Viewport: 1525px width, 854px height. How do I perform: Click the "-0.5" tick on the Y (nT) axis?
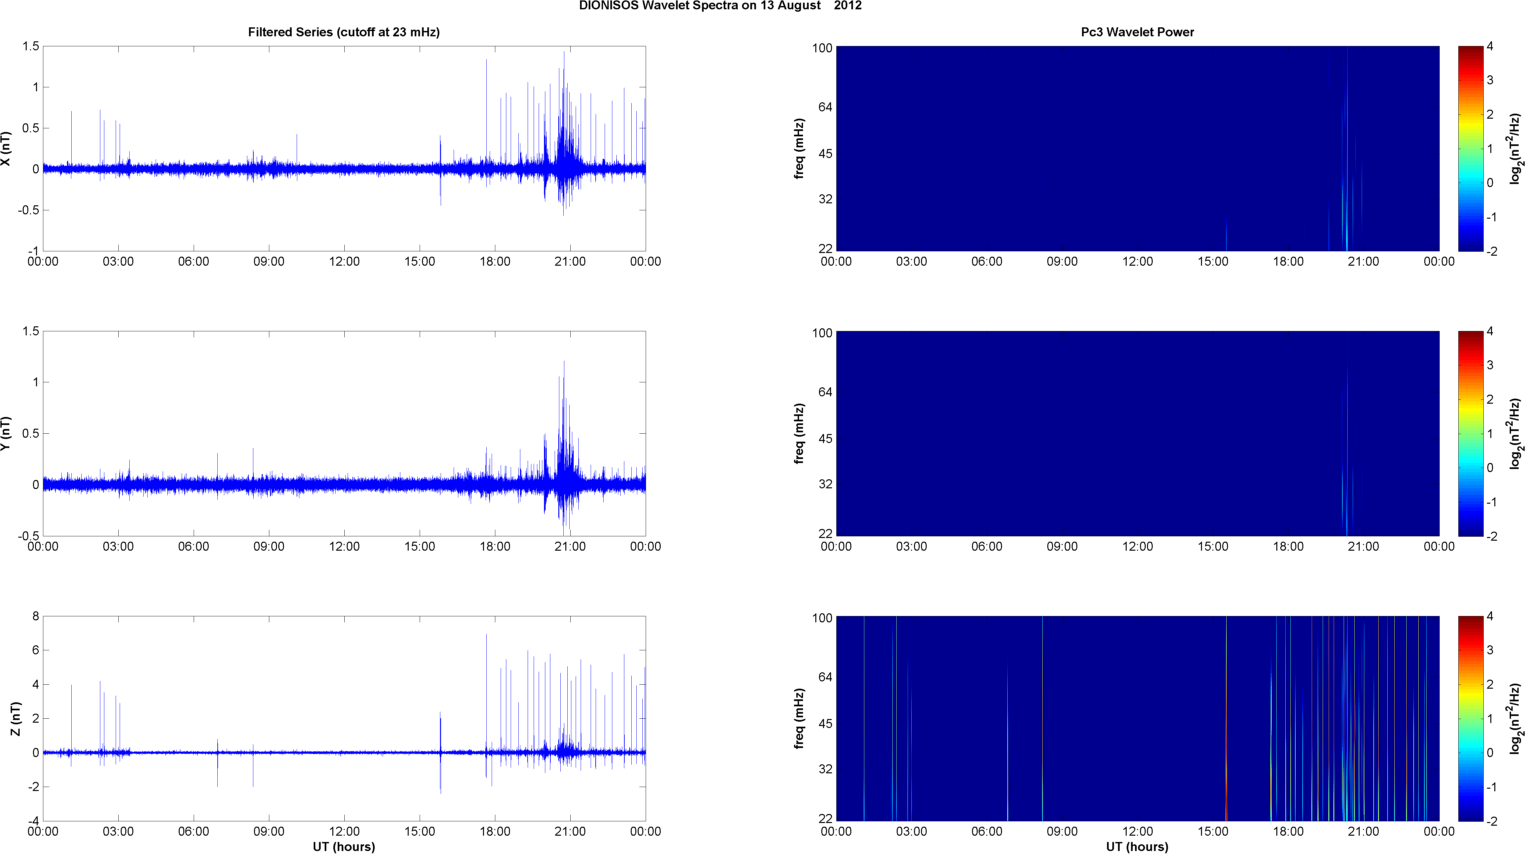pyautogui.click(x=28, y=536)
